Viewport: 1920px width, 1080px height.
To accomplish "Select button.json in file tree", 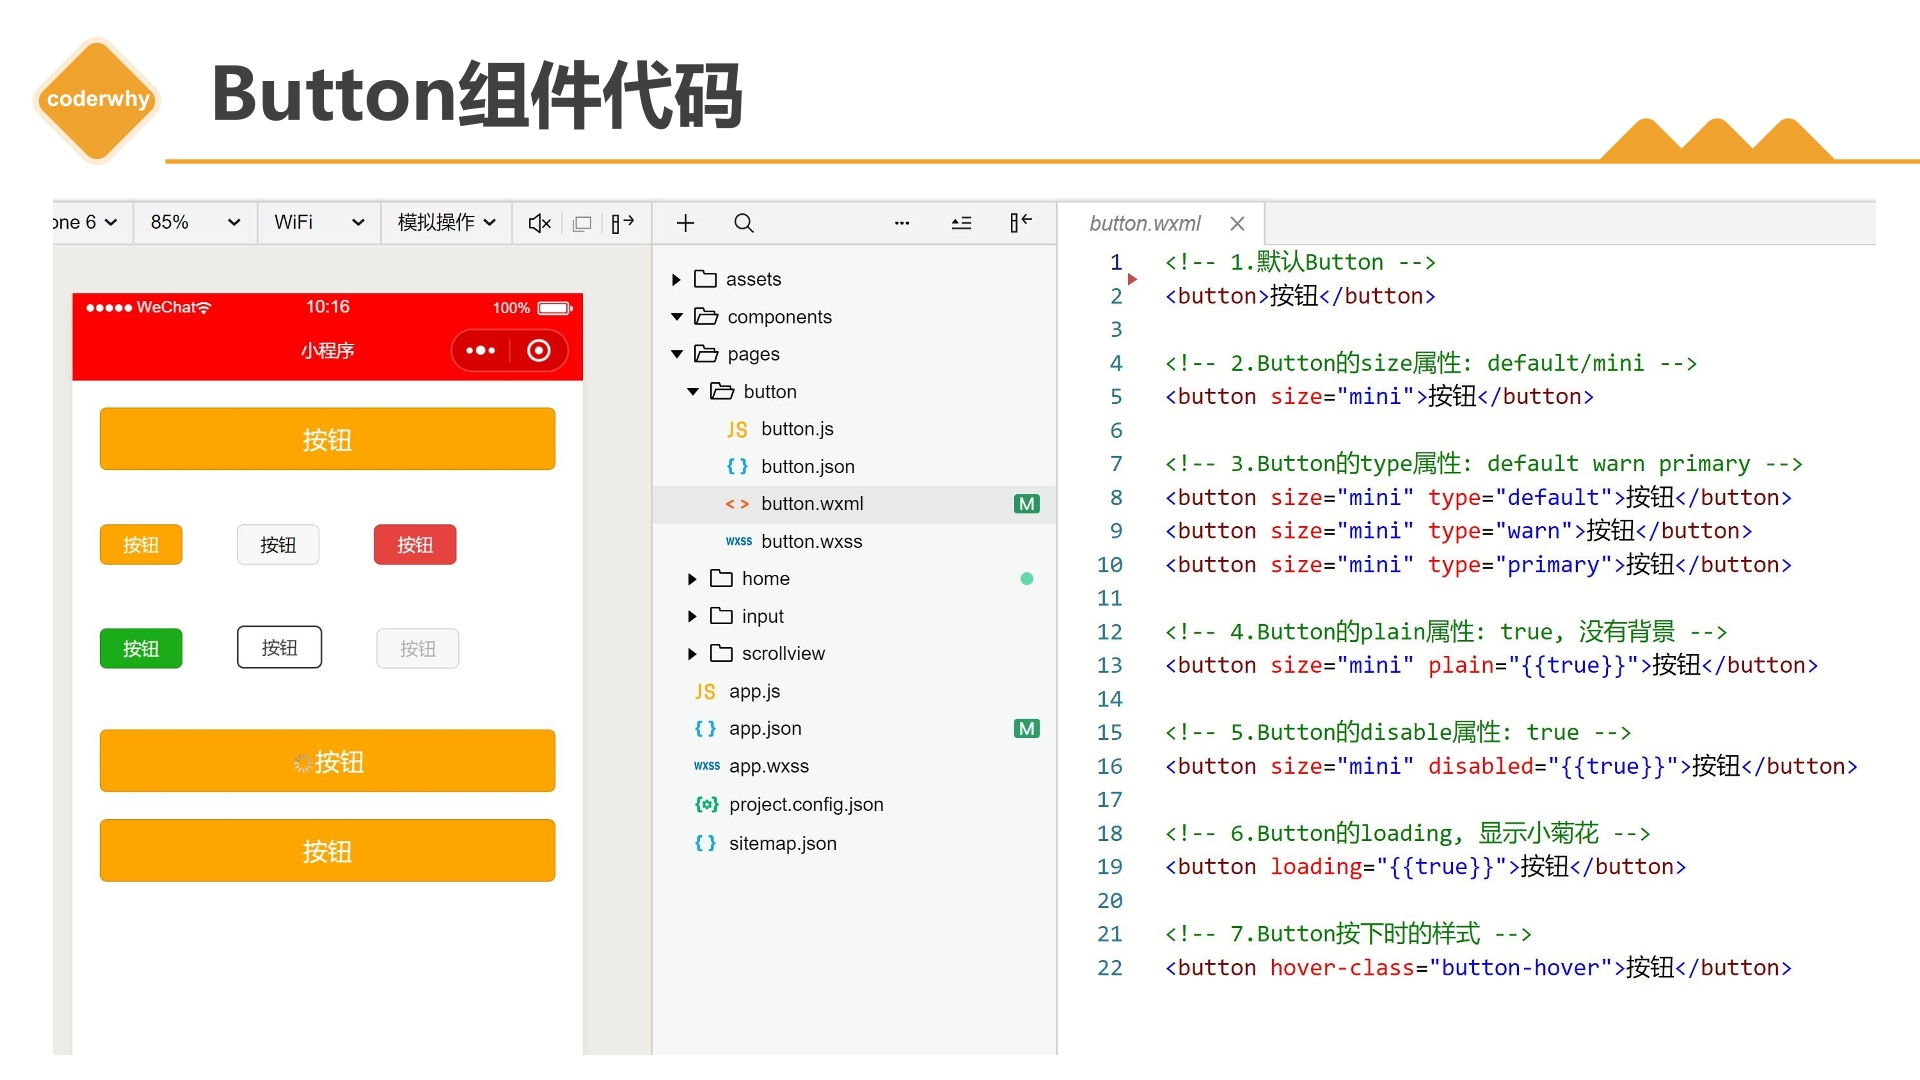I will [x=855, y=466].
